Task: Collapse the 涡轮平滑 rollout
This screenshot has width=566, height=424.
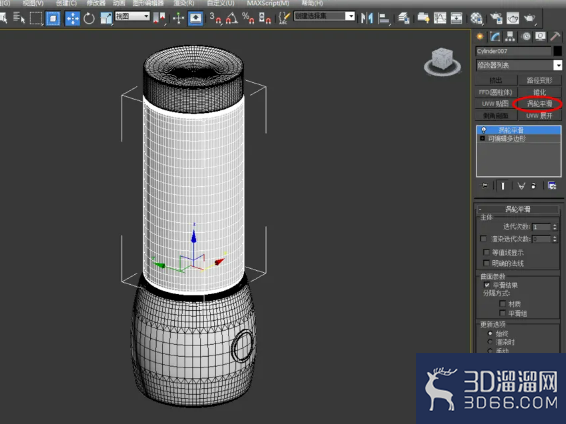Action: [x=518, y=209]
